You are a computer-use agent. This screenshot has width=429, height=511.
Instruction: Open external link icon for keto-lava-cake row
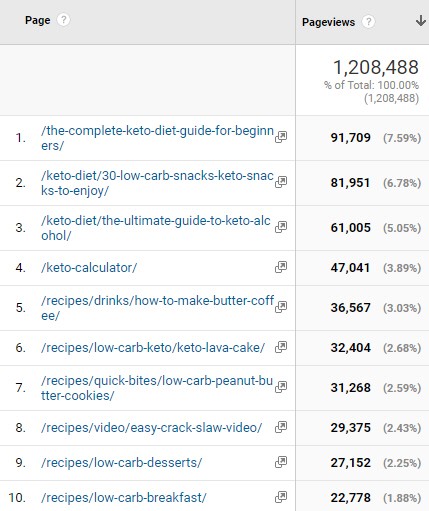tap(281, 347)
